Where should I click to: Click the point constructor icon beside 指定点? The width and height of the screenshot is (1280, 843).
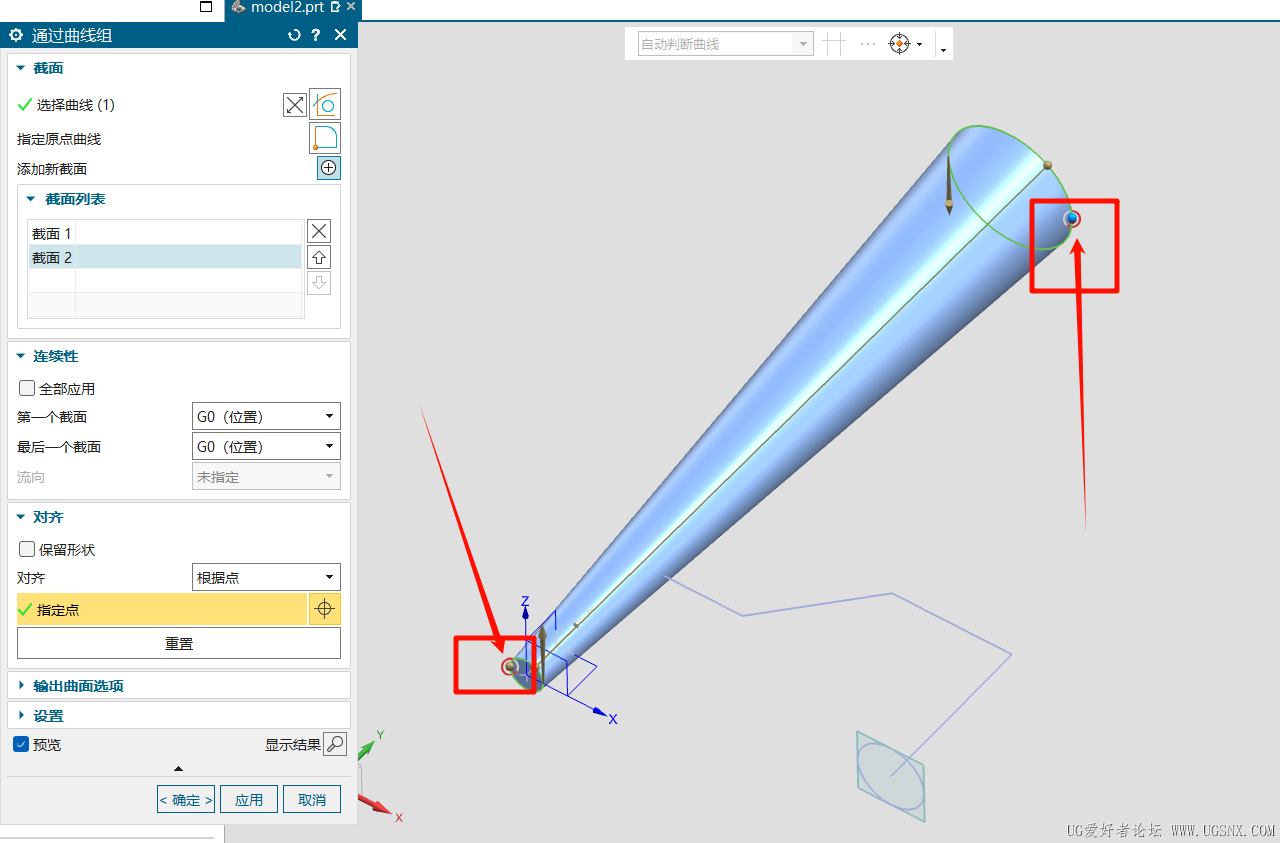tap(325, 609)
